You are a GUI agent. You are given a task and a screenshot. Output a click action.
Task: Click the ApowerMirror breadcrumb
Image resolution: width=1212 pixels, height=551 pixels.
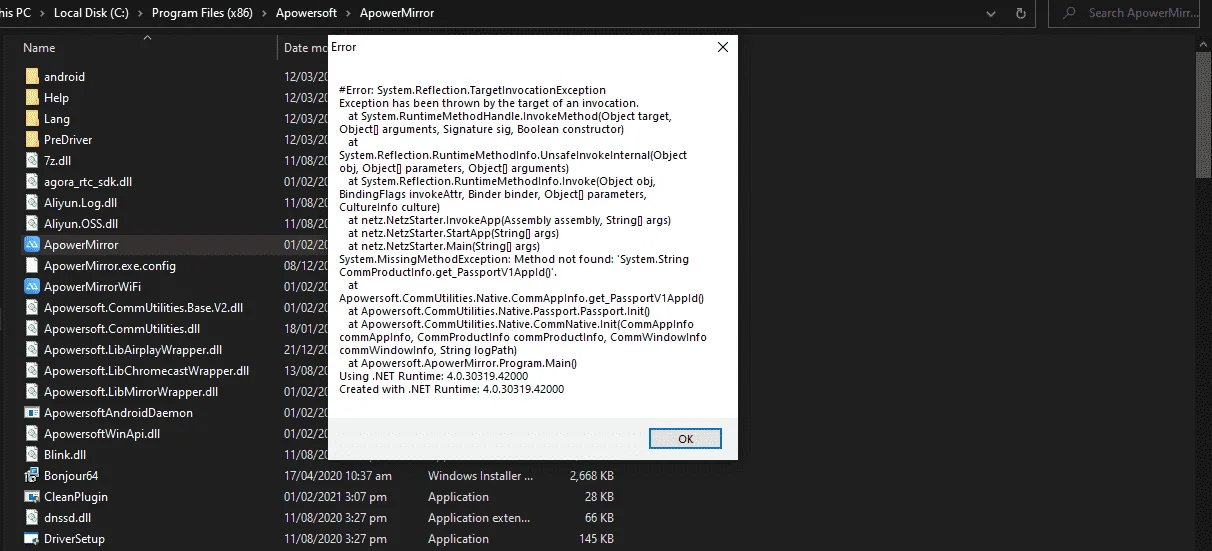[399, 13]
